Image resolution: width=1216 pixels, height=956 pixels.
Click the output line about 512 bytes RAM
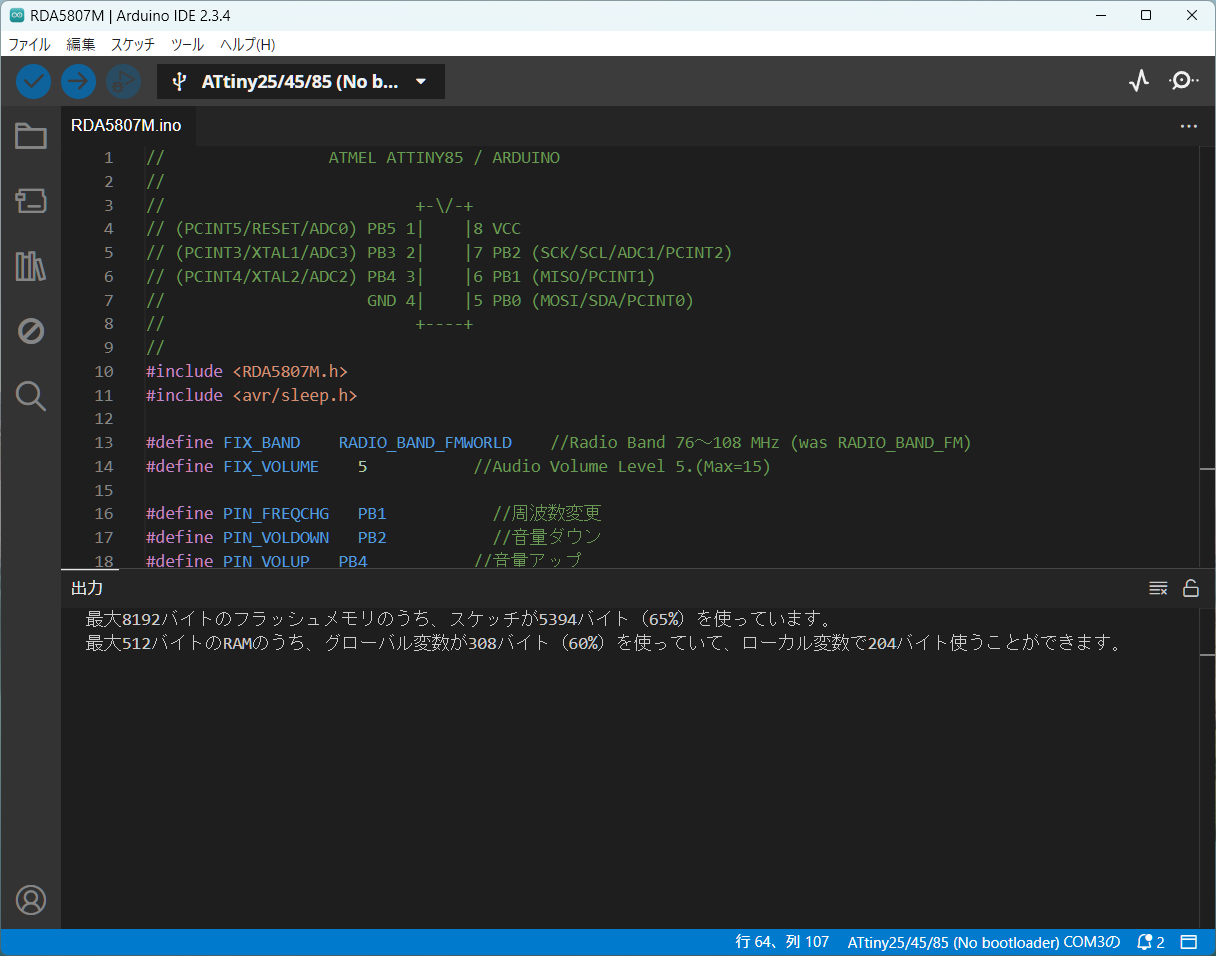[604, 643]
